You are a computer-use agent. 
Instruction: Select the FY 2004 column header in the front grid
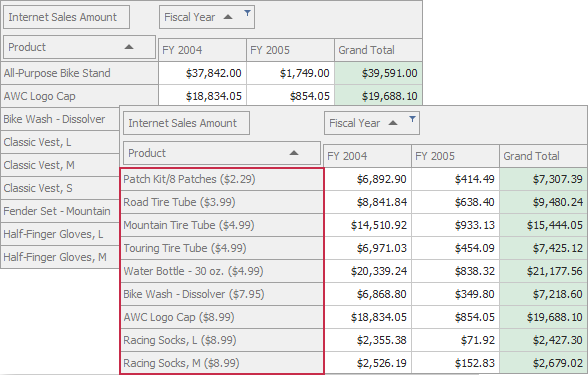tap(368, 156)
